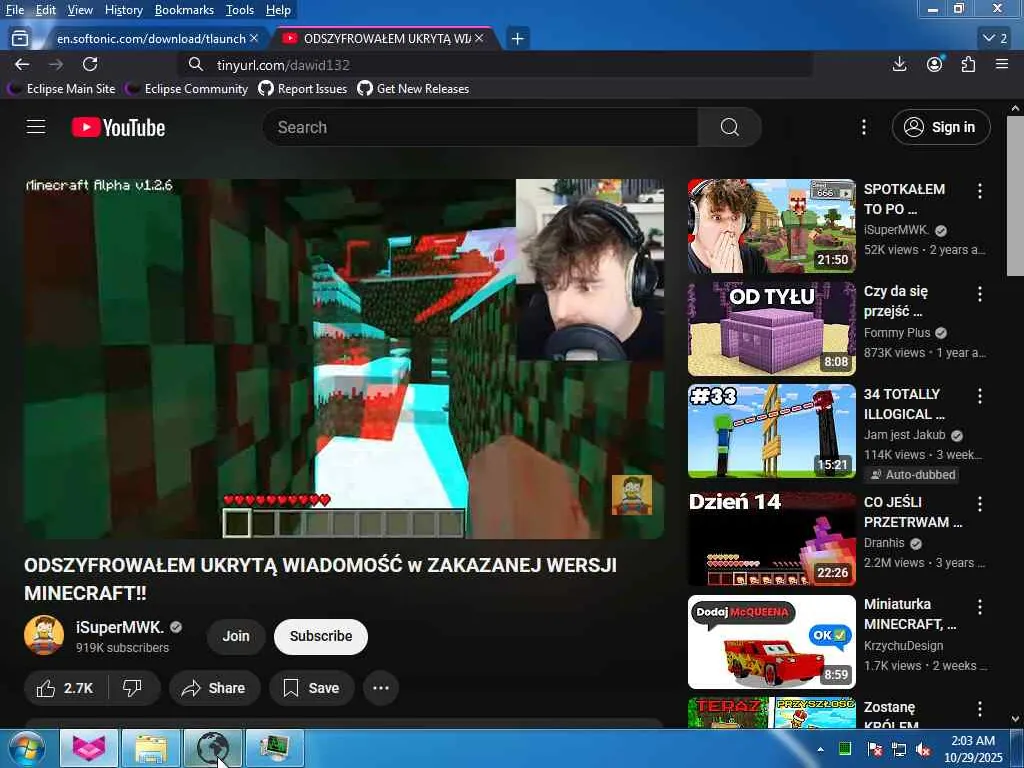
Task: Open the Windows Start menu
Action: 26,748
